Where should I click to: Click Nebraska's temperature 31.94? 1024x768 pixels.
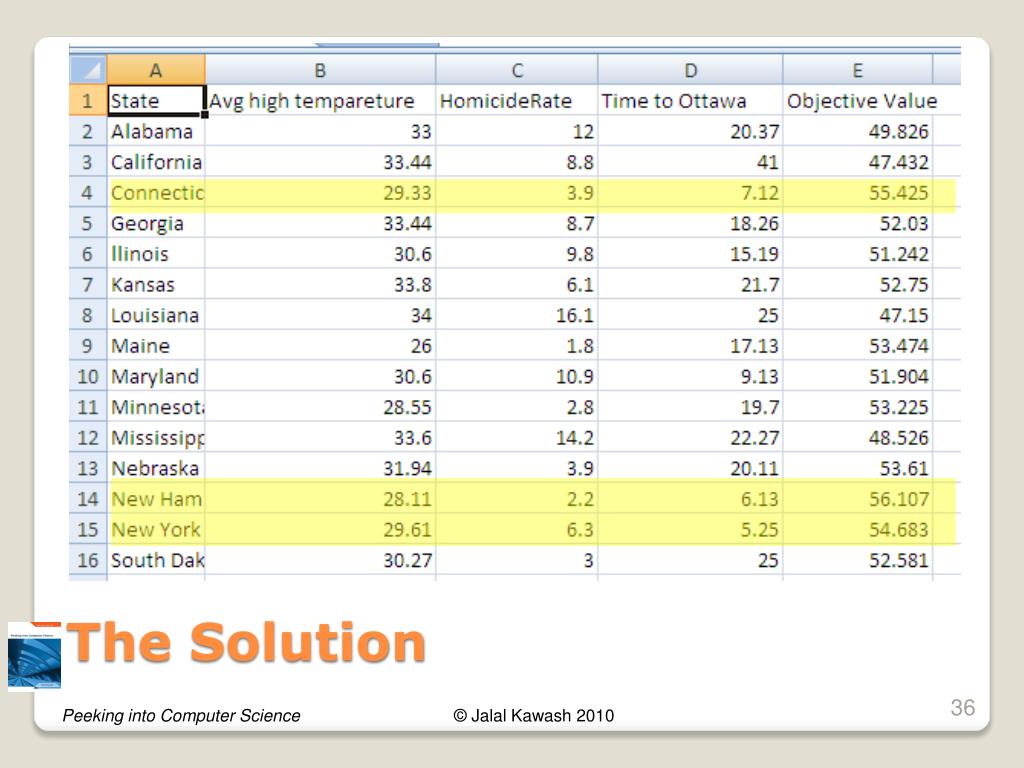320,468
